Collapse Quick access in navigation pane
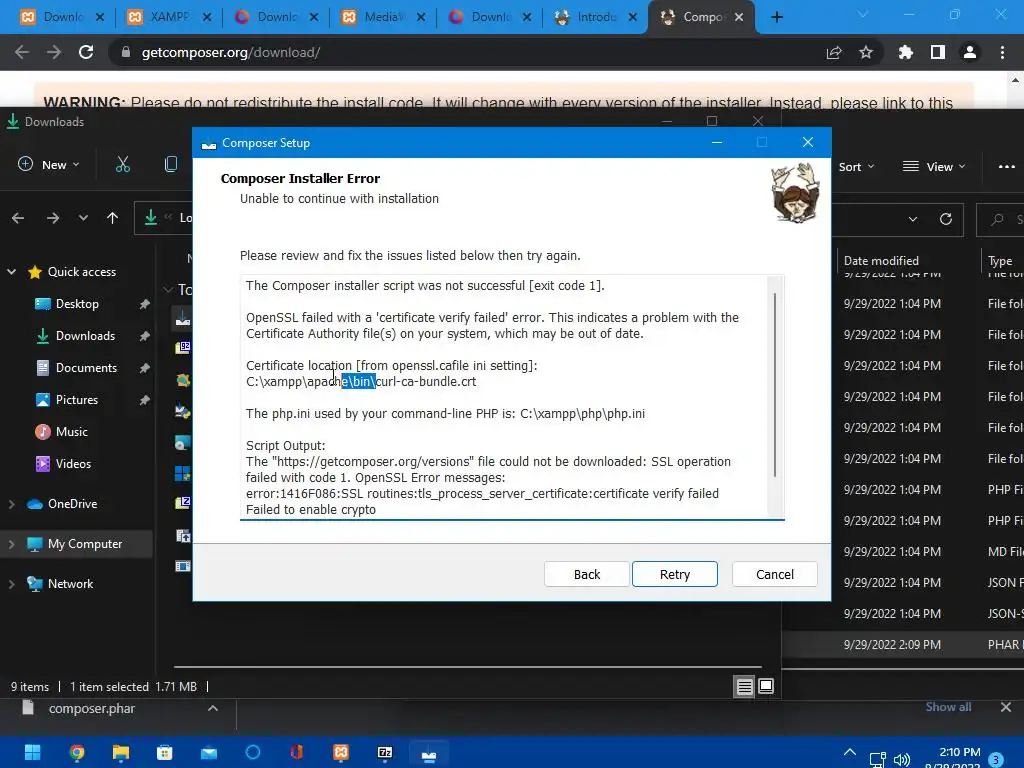1024x768 pixels. (x=12, y=272)
